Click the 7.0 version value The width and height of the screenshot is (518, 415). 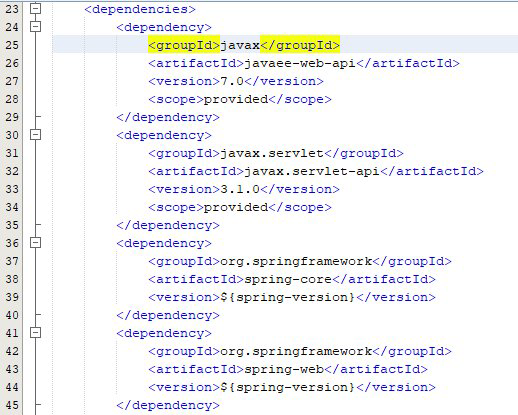[232, 81]
